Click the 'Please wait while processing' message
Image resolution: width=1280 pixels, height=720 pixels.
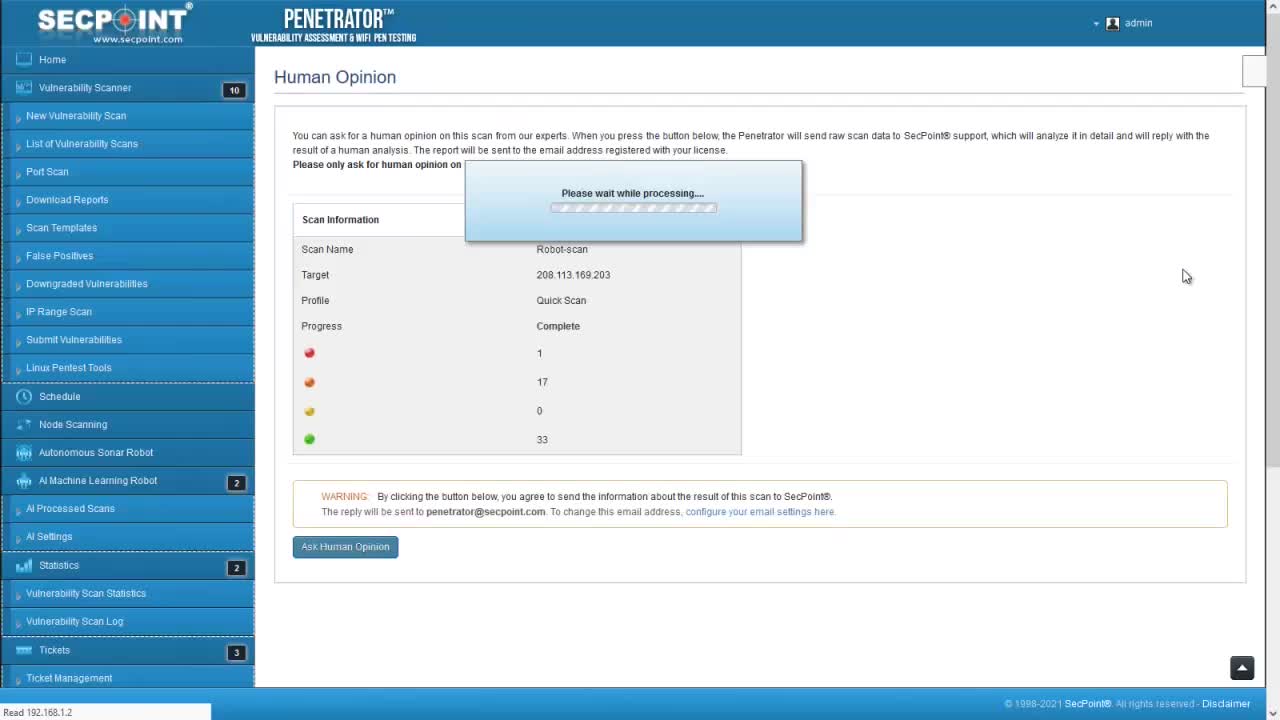[x=632, y=194]
